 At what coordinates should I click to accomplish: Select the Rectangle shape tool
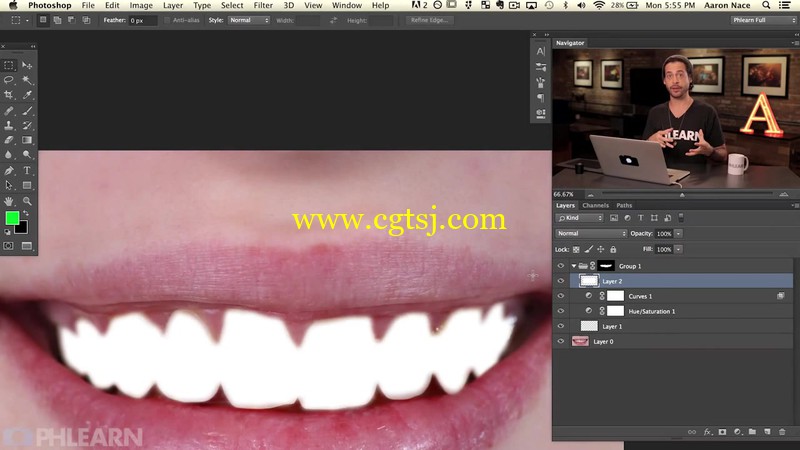tap(27, 185)
